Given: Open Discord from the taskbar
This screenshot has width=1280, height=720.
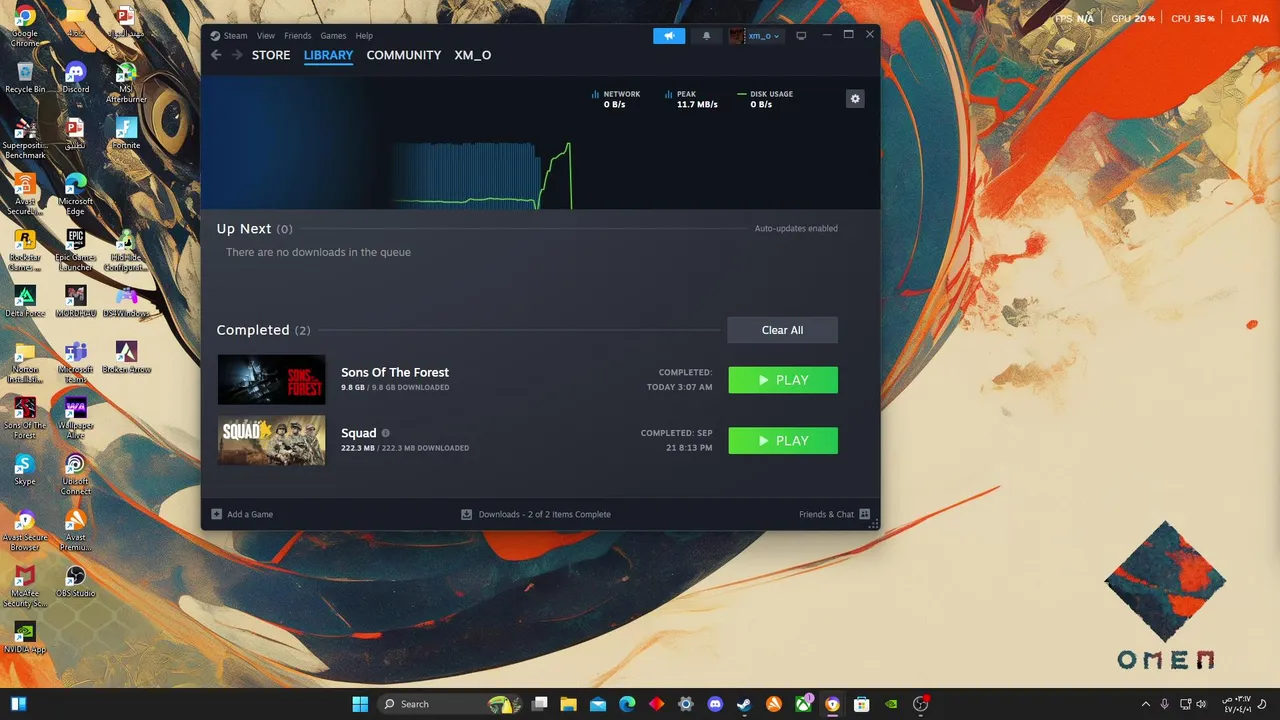Looking at the screenshot, I should coord(715,704).
